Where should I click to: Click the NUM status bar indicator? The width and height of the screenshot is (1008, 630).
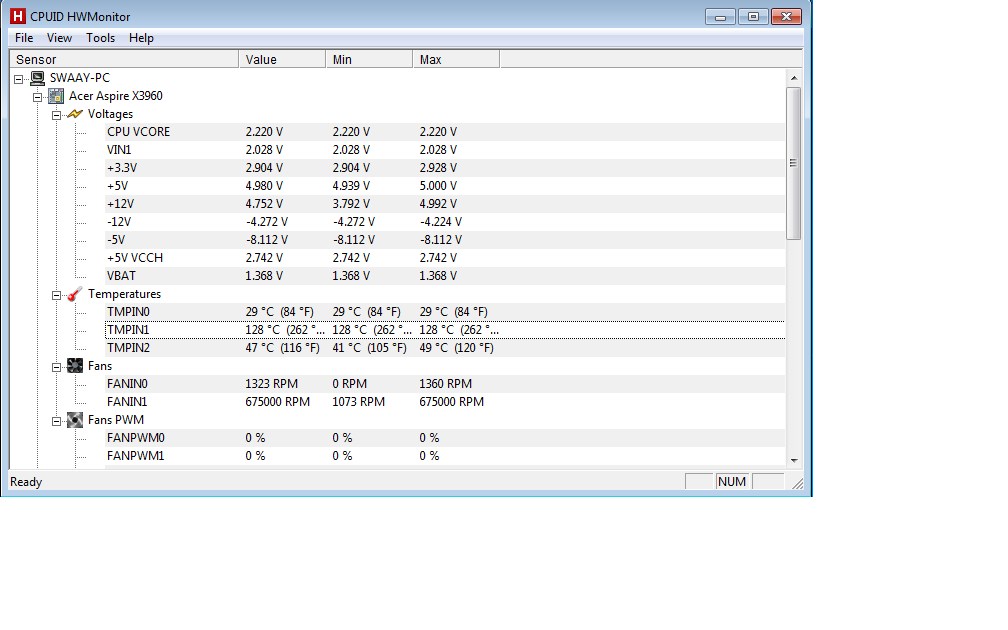[732, 482]
